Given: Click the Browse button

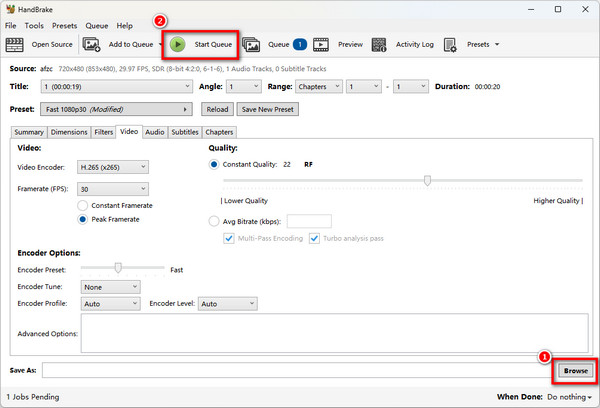Looking at the screenshot, I should (x=576, y=371).
